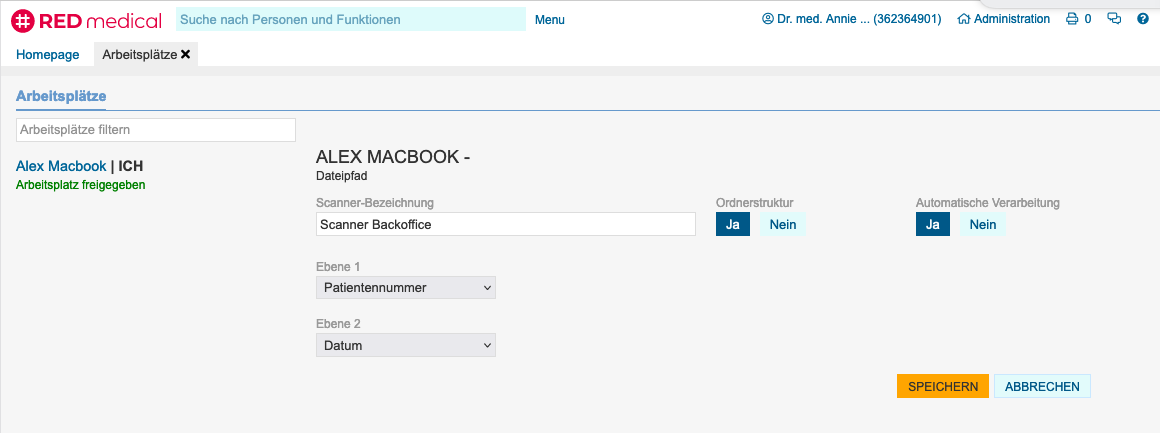
Task: Click the user profile icon
Action: pyautogui.click(x=768, y=19)
